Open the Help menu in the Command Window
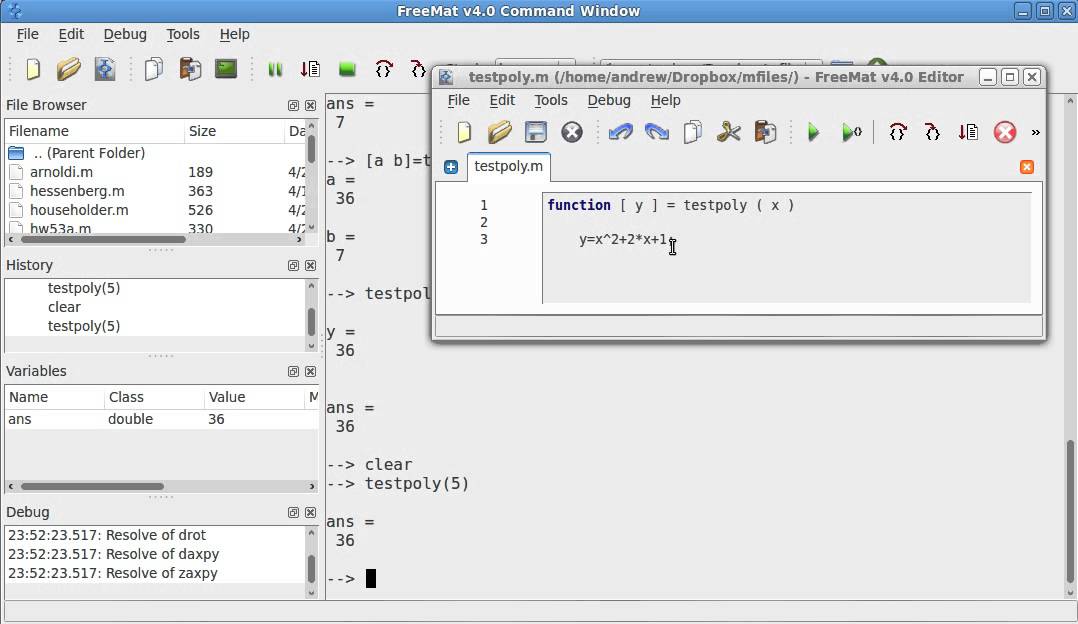Image resolution: width=1078 pixels, height=624 pixels. coord(234,34)
